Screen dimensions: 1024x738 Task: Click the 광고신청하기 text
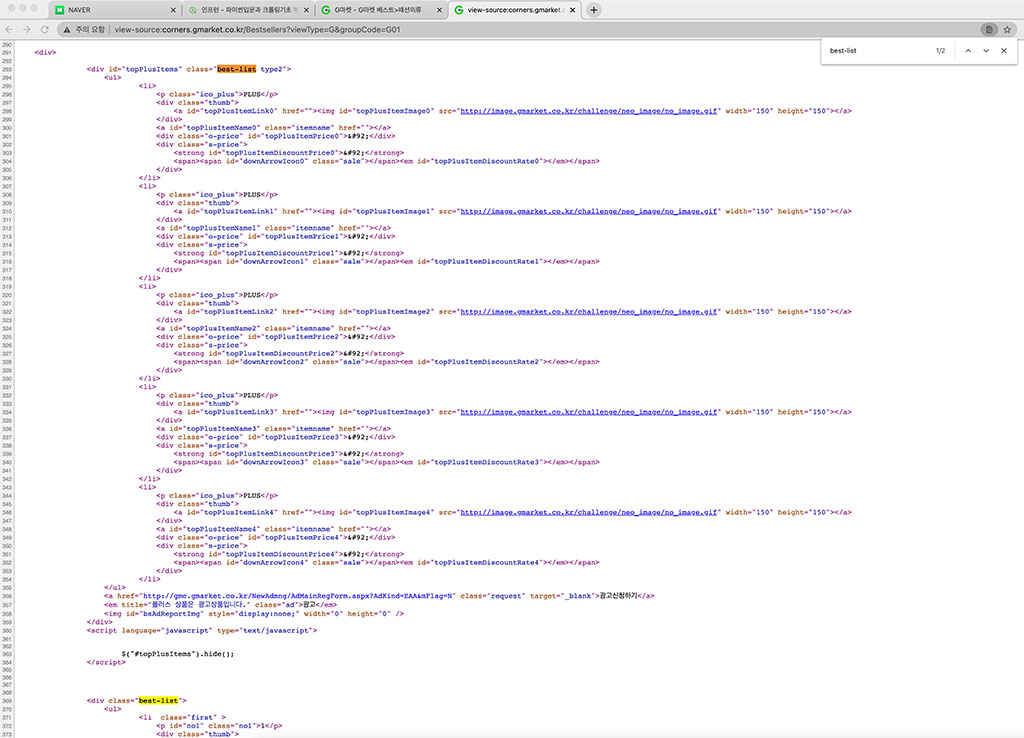[x=618, y=596]
